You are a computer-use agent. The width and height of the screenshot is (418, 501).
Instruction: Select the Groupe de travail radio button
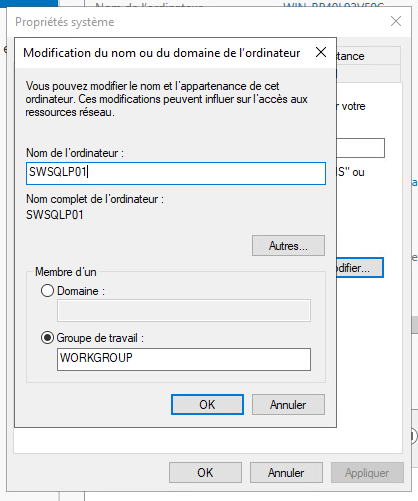[47, 338]
